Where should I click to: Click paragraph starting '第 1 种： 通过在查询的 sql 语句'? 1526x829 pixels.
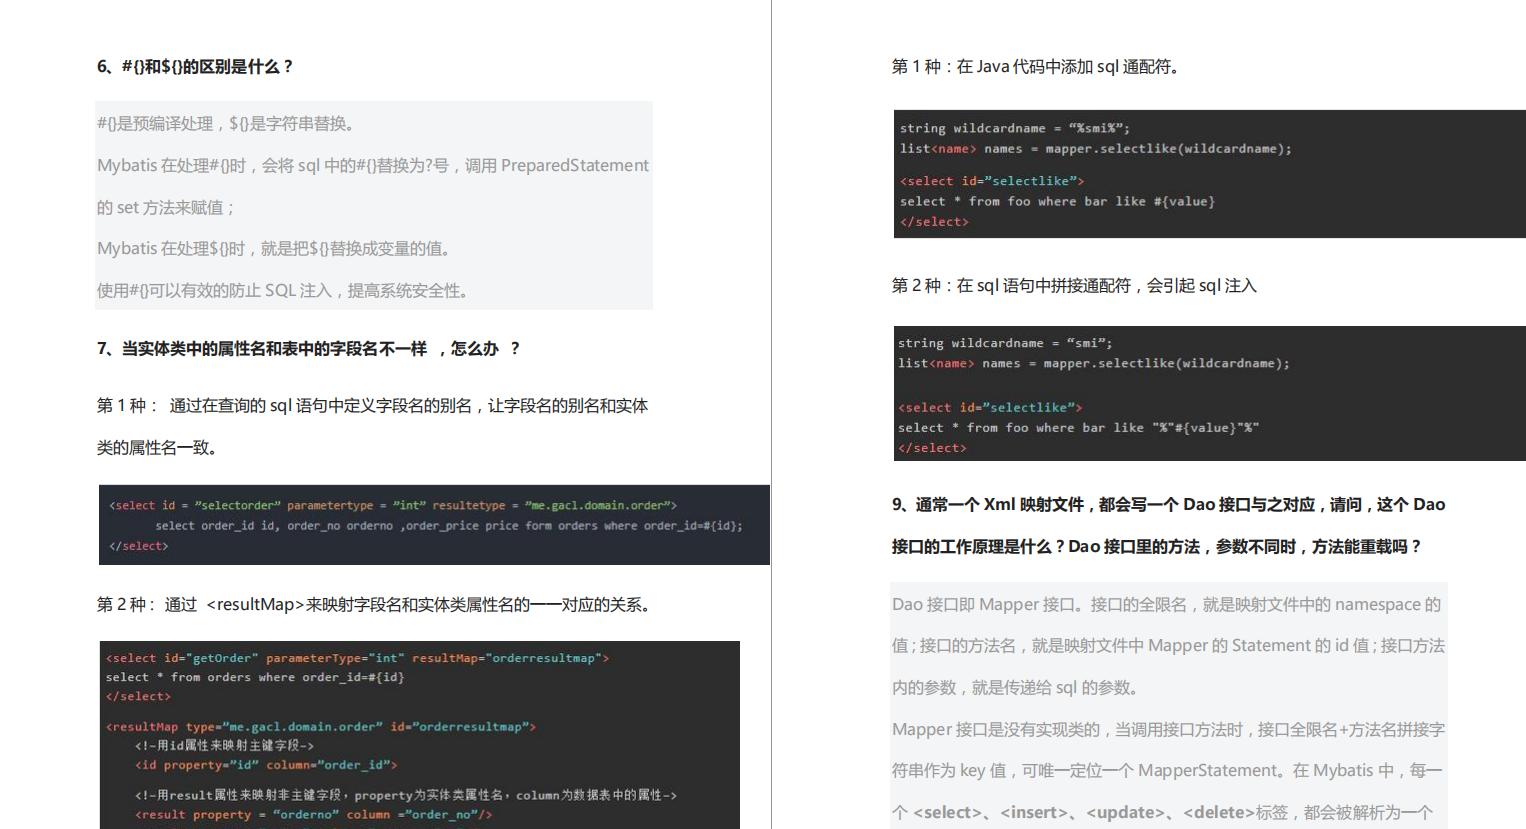(372, 406)
